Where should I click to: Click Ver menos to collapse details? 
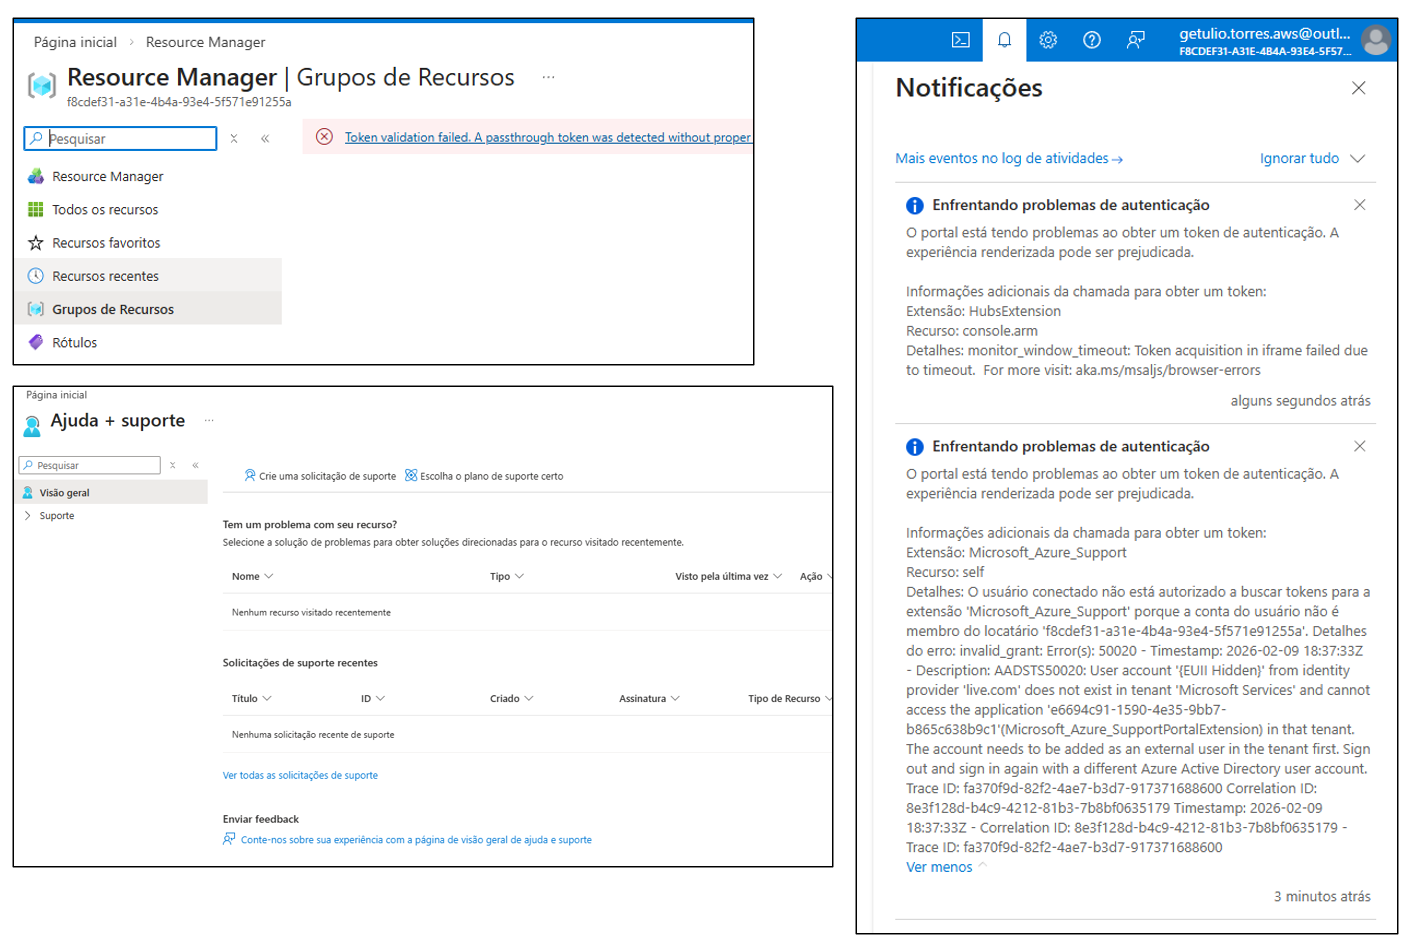point(939,867)
